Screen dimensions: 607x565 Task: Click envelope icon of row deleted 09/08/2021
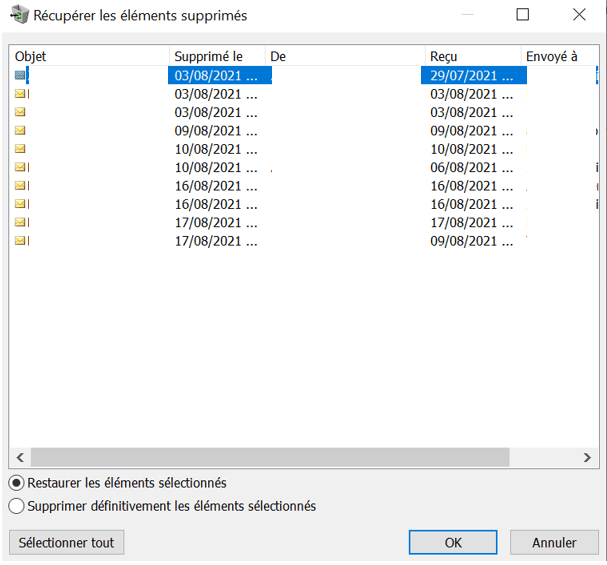pyautogui.click(x=20, y=130)
